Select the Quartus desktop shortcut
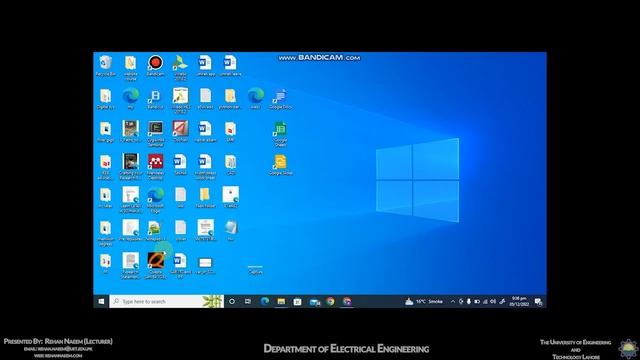This screenshot has height=360, width=640. (x=156, y=265)
